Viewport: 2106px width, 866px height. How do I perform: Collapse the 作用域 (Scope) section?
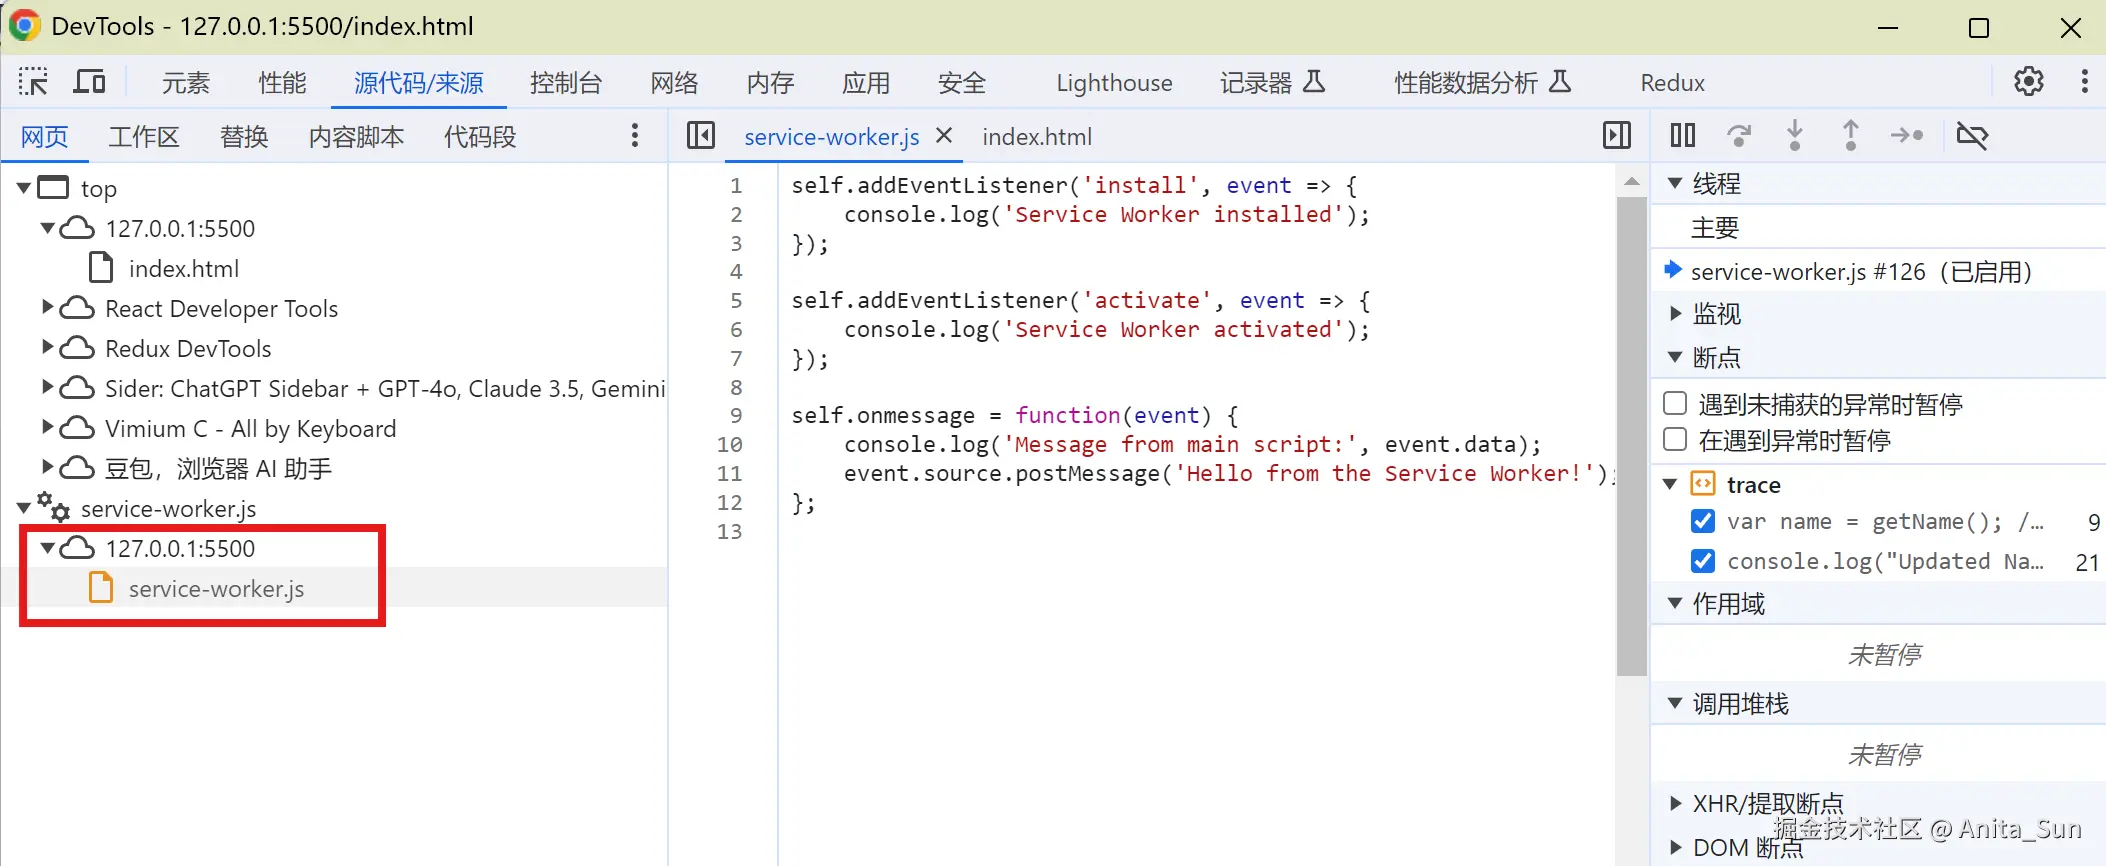[x=1675, y=603]
